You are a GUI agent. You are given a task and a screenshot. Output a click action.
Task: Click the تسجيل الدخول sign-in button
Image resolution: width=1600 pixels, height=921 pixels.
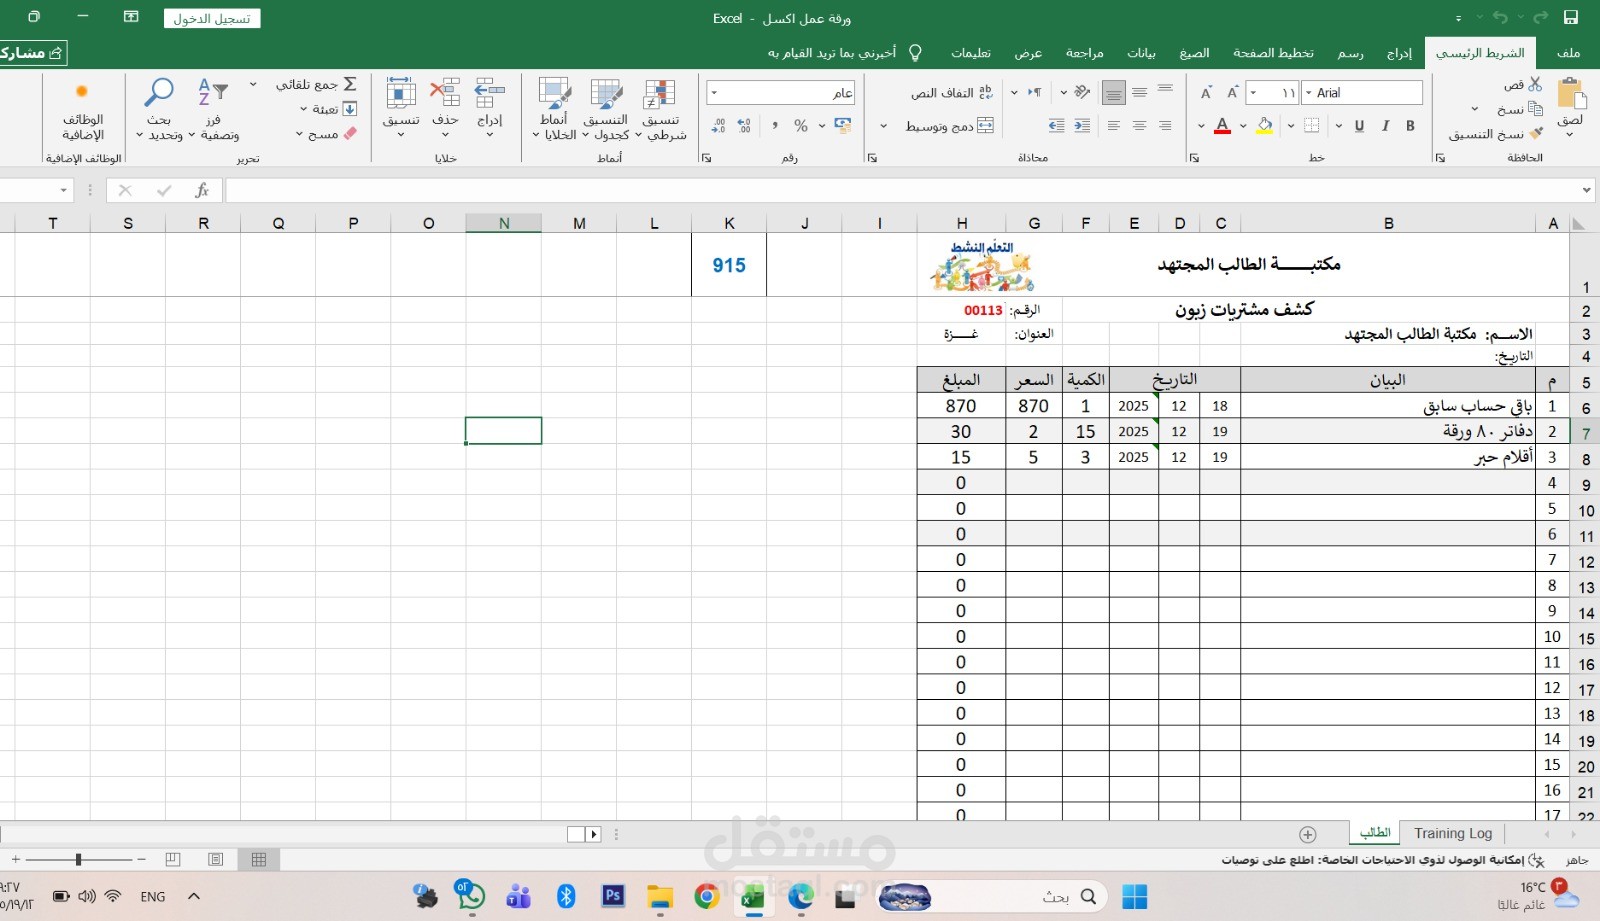click(x=212, y=17)
